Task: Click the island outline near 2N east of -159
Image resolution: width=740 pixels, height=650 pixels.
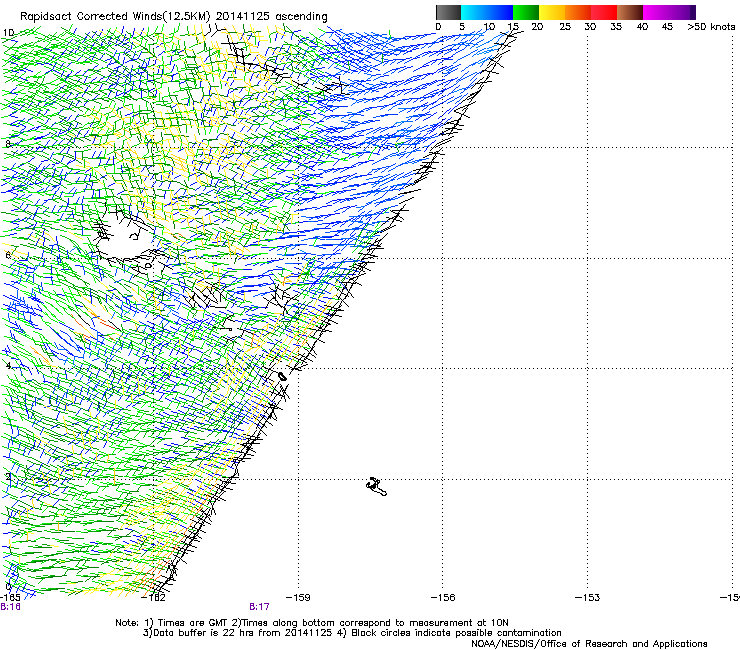Action: (x=376, y=487)
